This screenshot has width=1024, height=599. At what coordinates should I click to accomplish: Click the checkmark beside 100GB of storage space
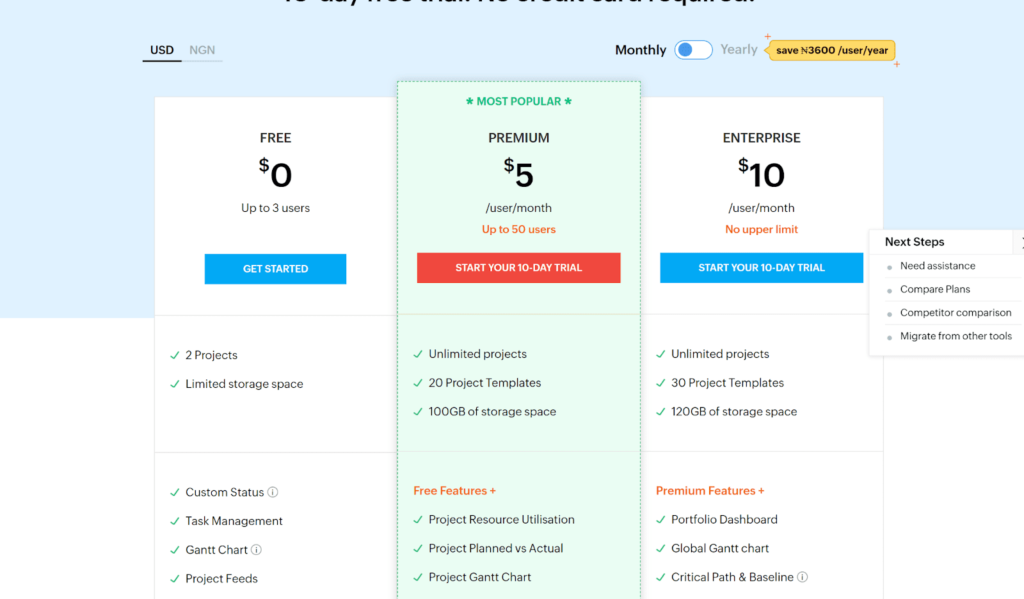(418, 412)
